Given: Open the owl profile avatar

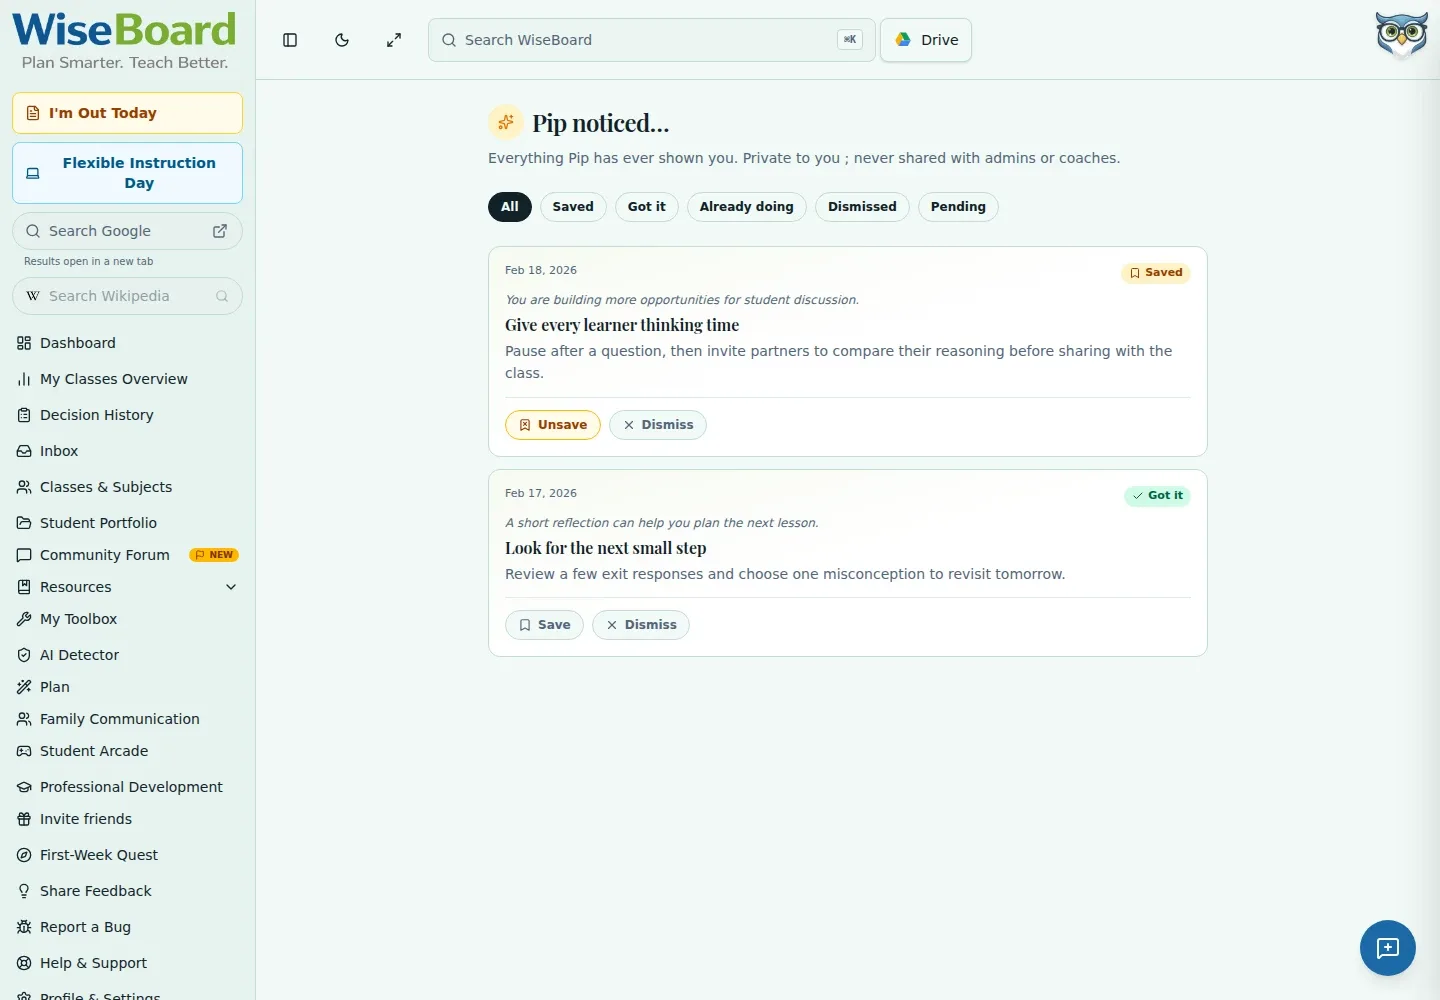Looking at the screenshot, I should 1401,36.
